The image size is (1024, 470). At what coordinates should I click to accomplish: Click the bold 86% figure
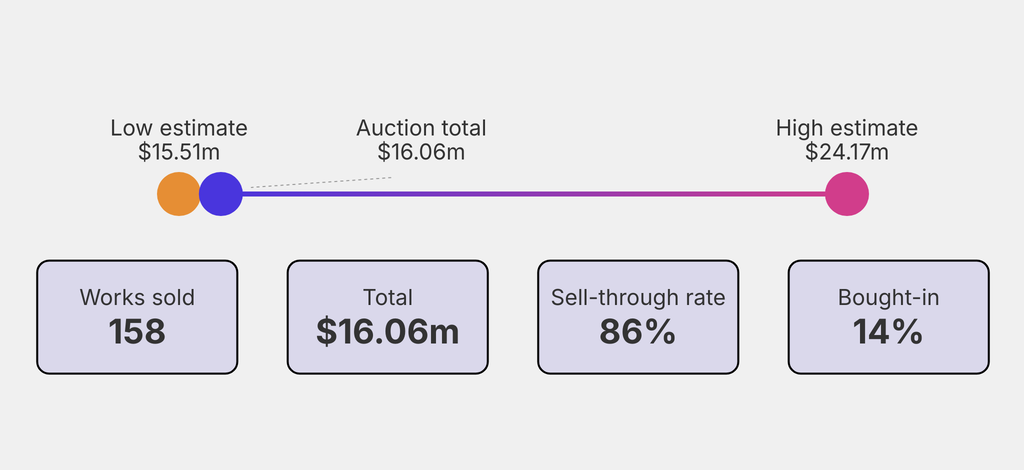tap(638, 332)
